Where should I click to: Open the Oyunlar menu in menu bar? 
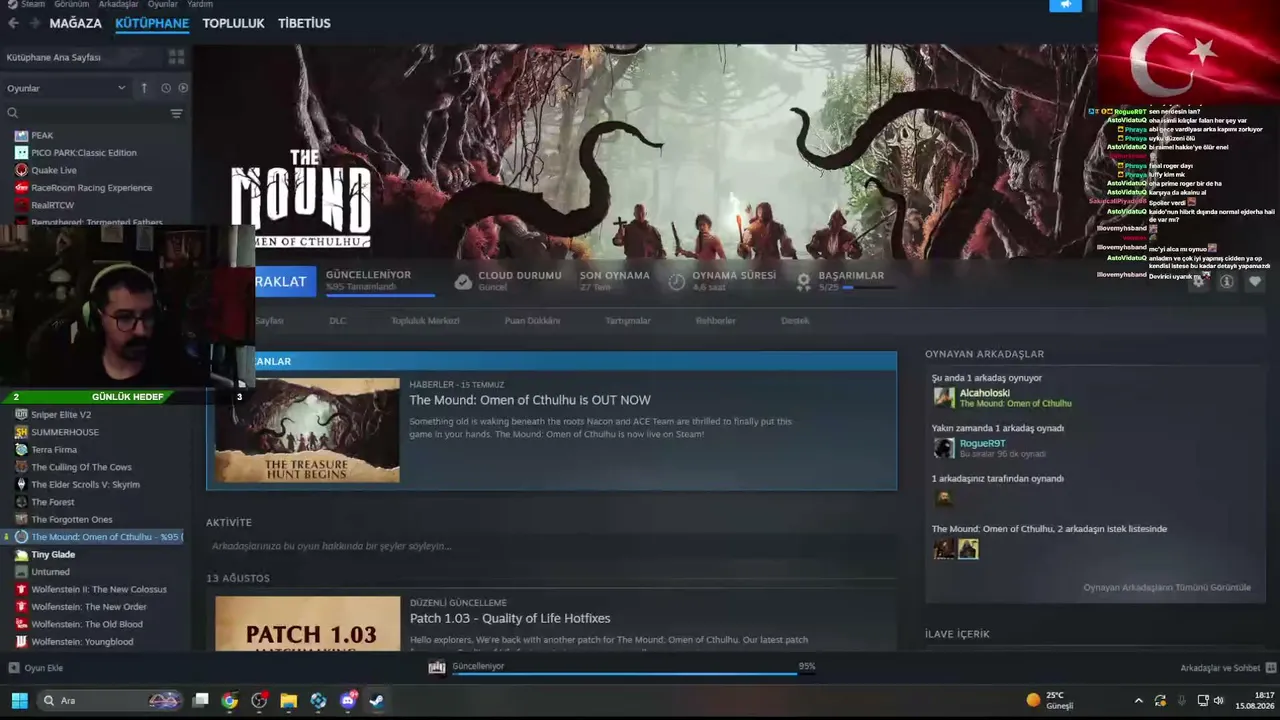tap(163, 4)
